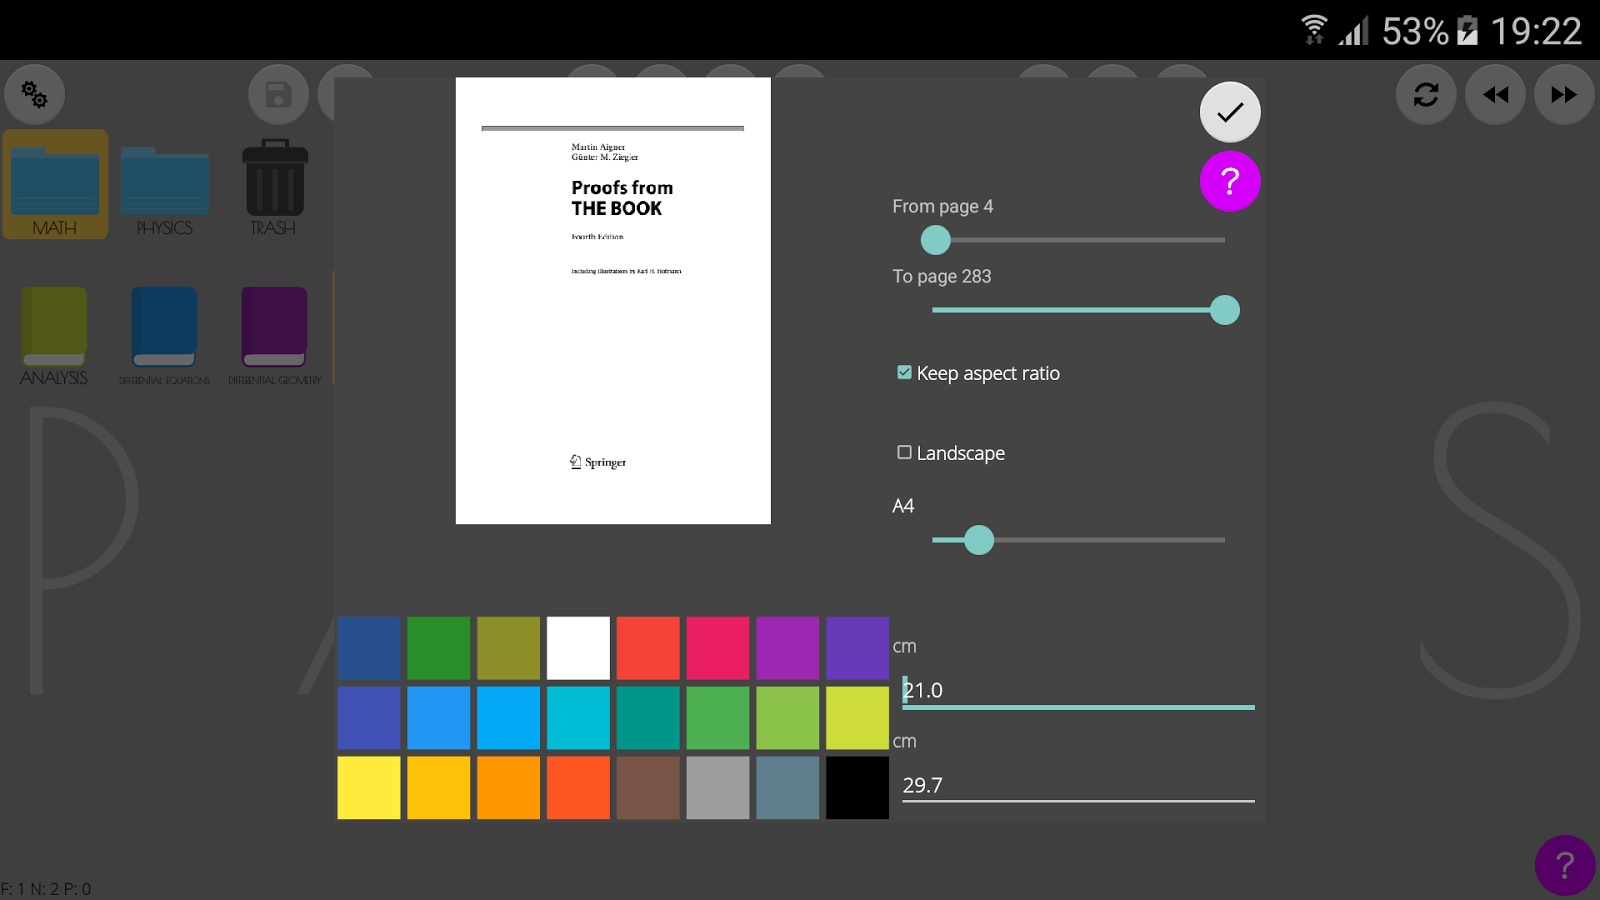Select the amber color swatch
1600x900 pixels.
click(439, 788)
